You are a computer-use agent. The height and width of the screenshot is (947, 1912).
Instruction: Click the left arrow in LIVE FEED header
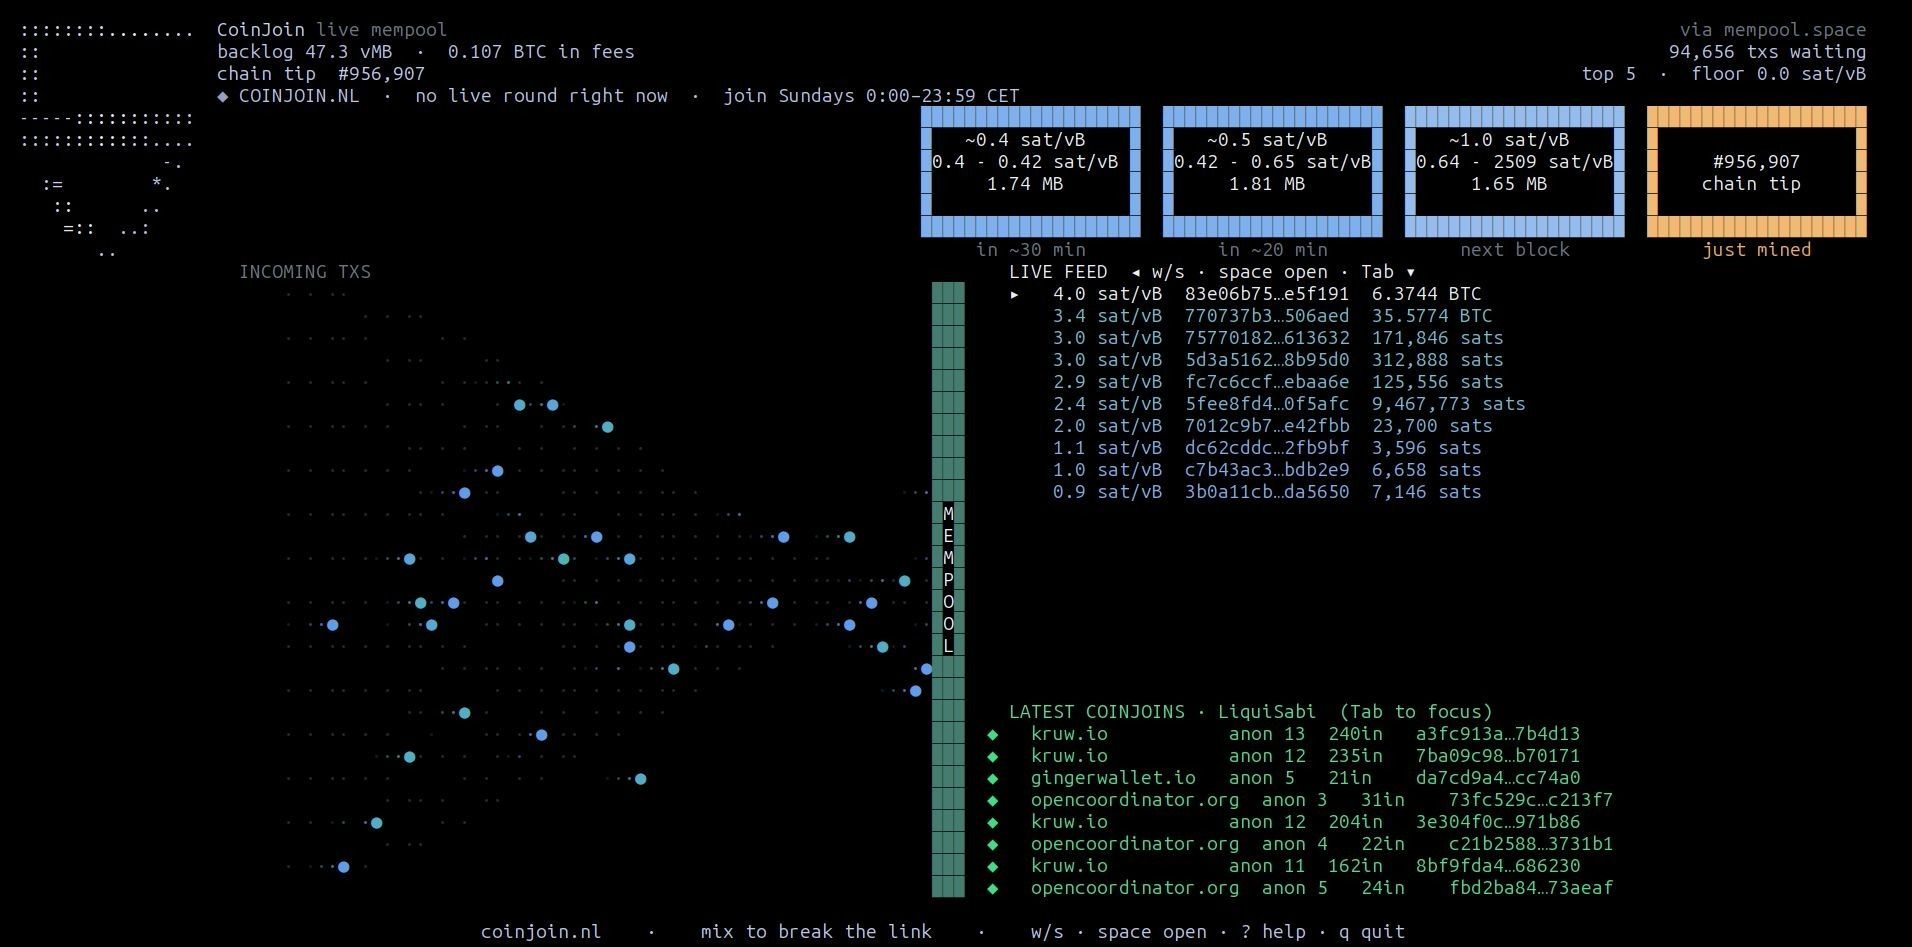click(x=1136, y=272)
